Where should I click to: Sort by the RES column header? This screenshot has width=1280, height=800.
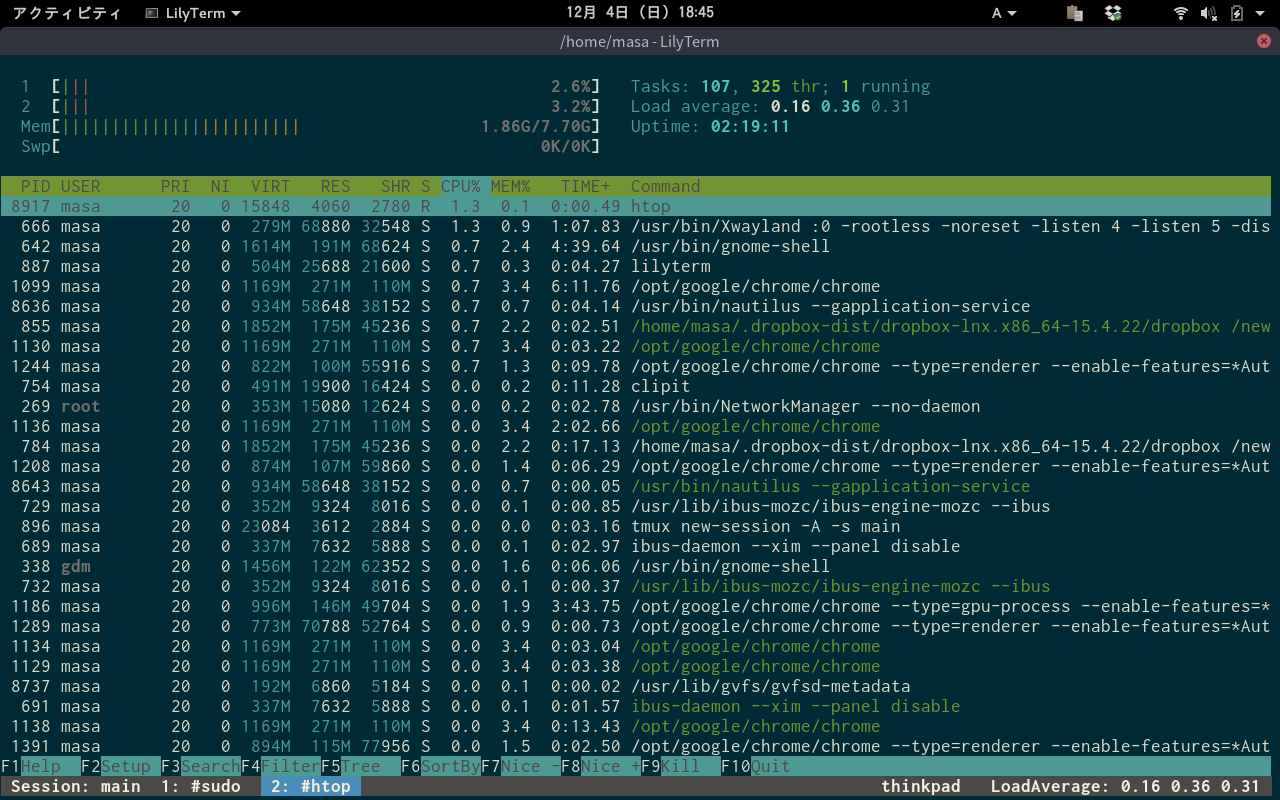pyautogui.click(x=336, y=186)
